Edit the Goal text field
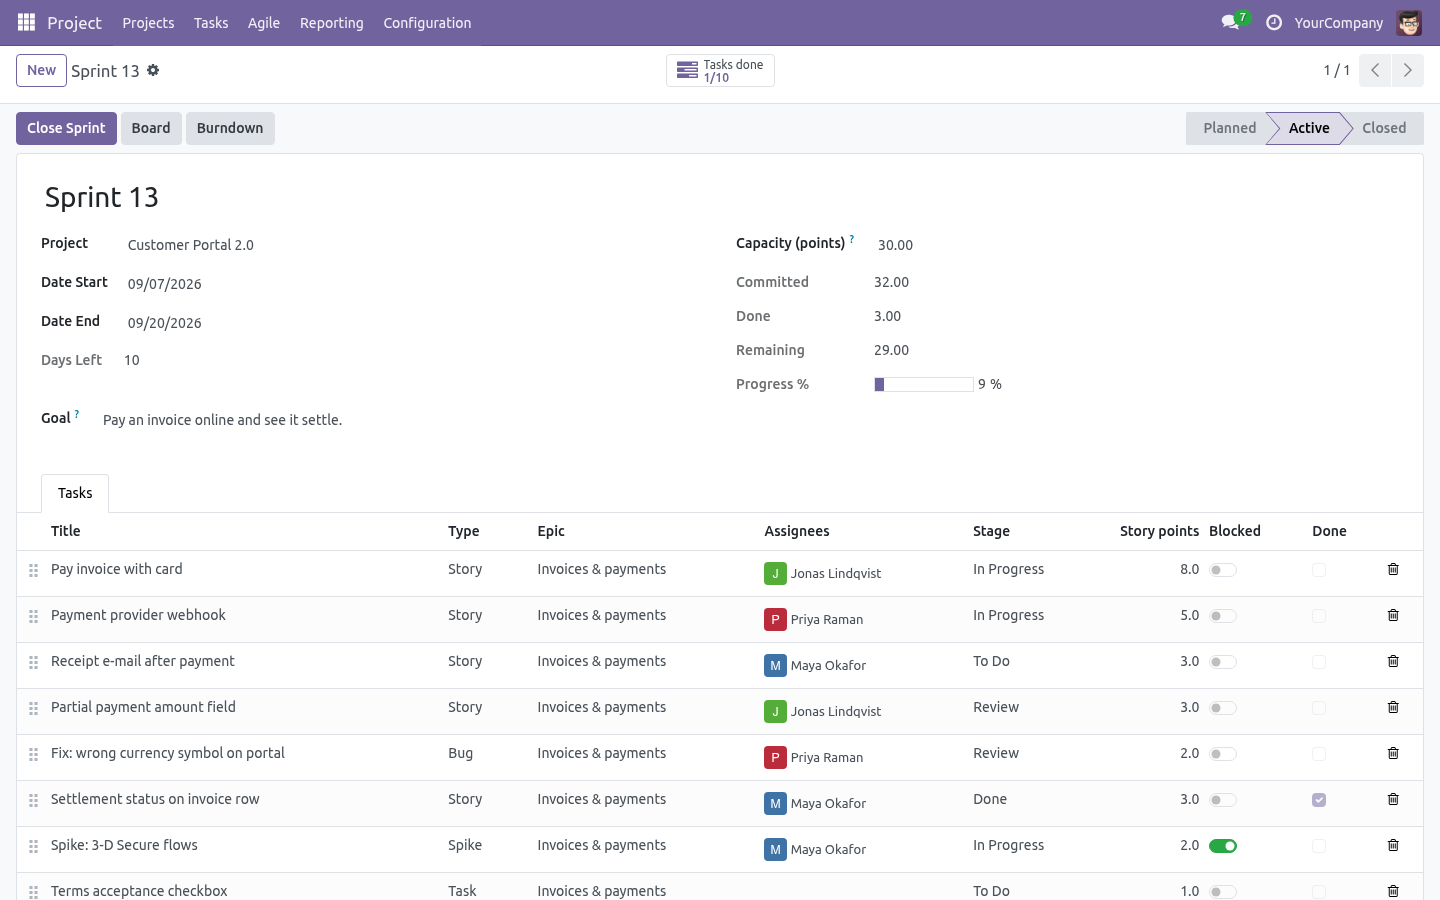 [x=750, y=420]
